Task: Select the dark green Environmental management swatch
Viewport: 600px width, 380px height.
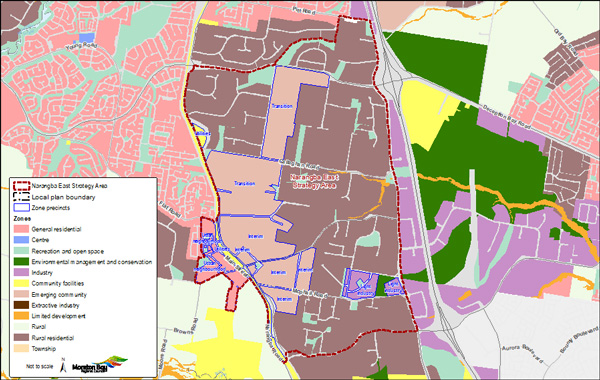Action: [x=21, y=262]
